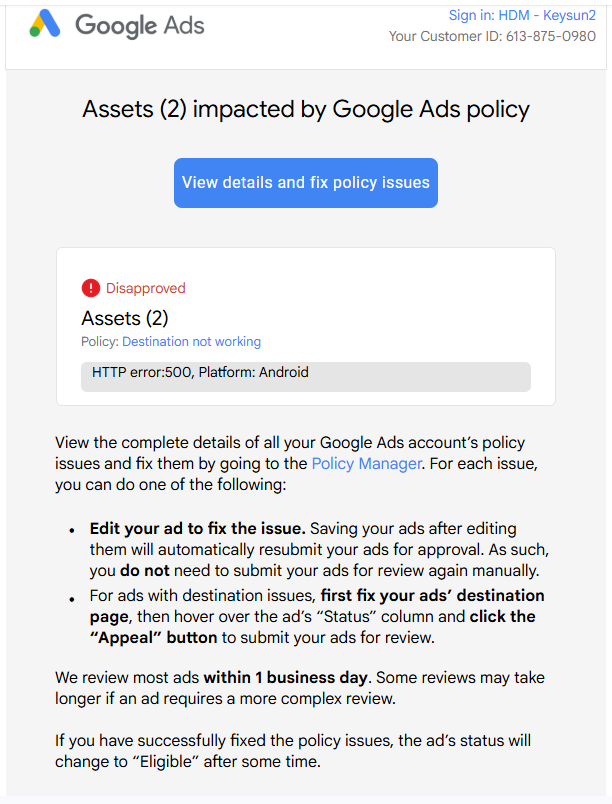Image resolution: width=612 pixels, height=804 pixels.
Task: Click the red Disapproved exclamation icon
Action: [91, 288]
